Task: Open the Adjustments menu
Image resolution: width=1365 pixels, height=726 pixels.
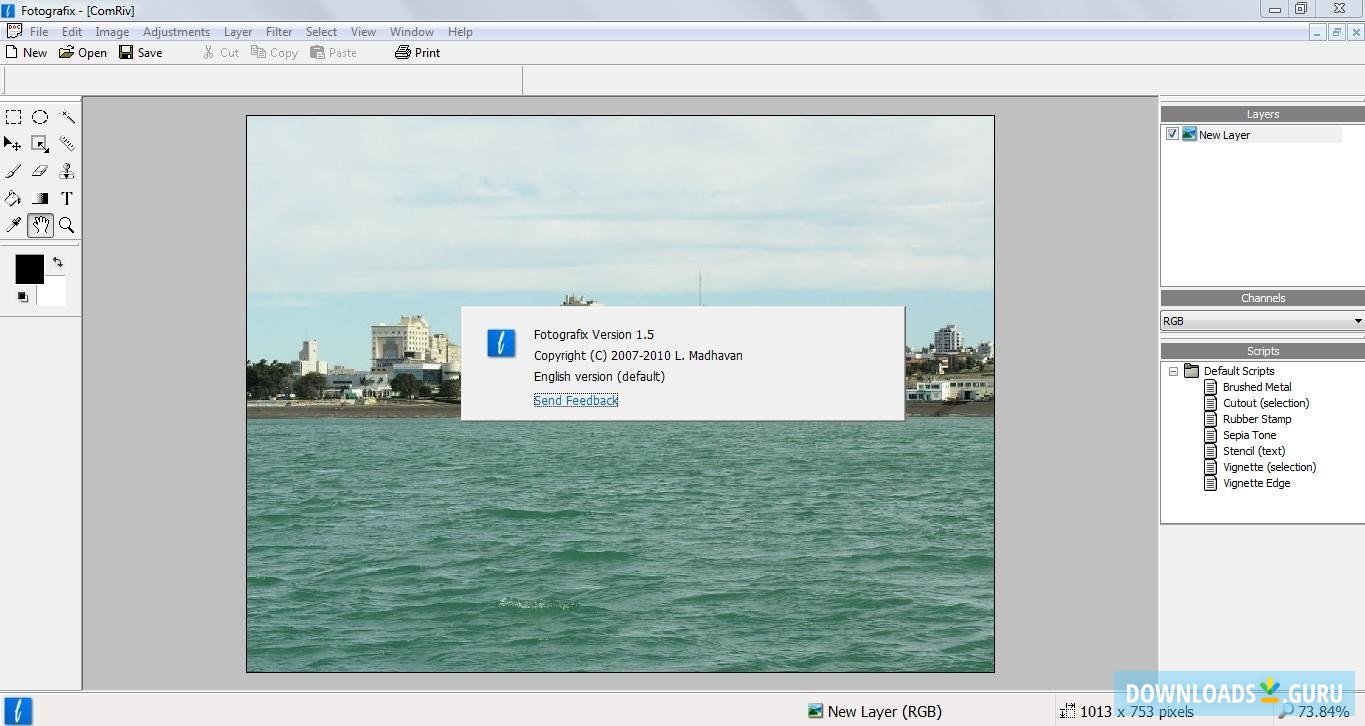Action: tap(176, 32)
